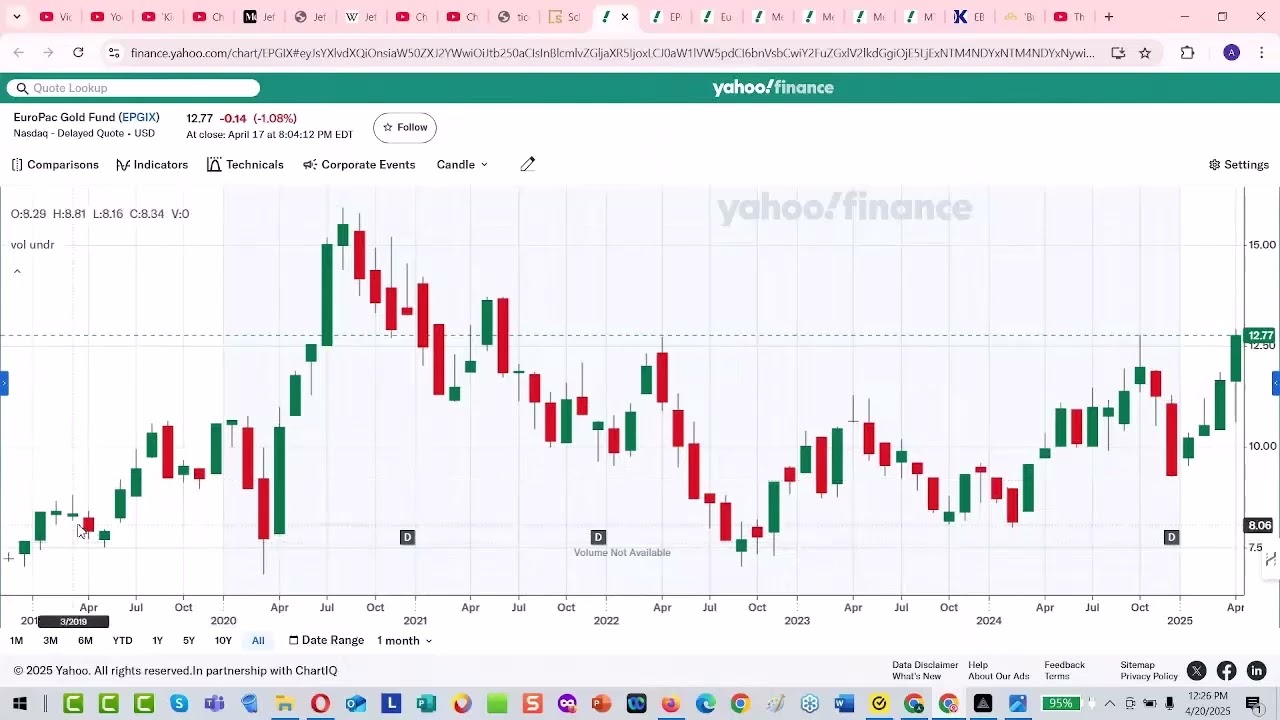Open chart Settings gear
This screenshot has width=1280, height=720.
[1239, 165]
